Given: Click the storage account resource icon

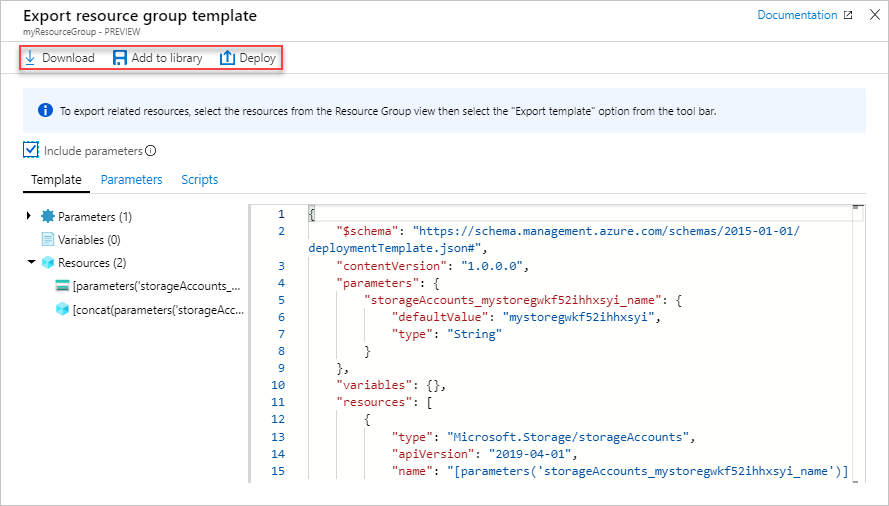Looking at the screenshot, I should point(63,286).
